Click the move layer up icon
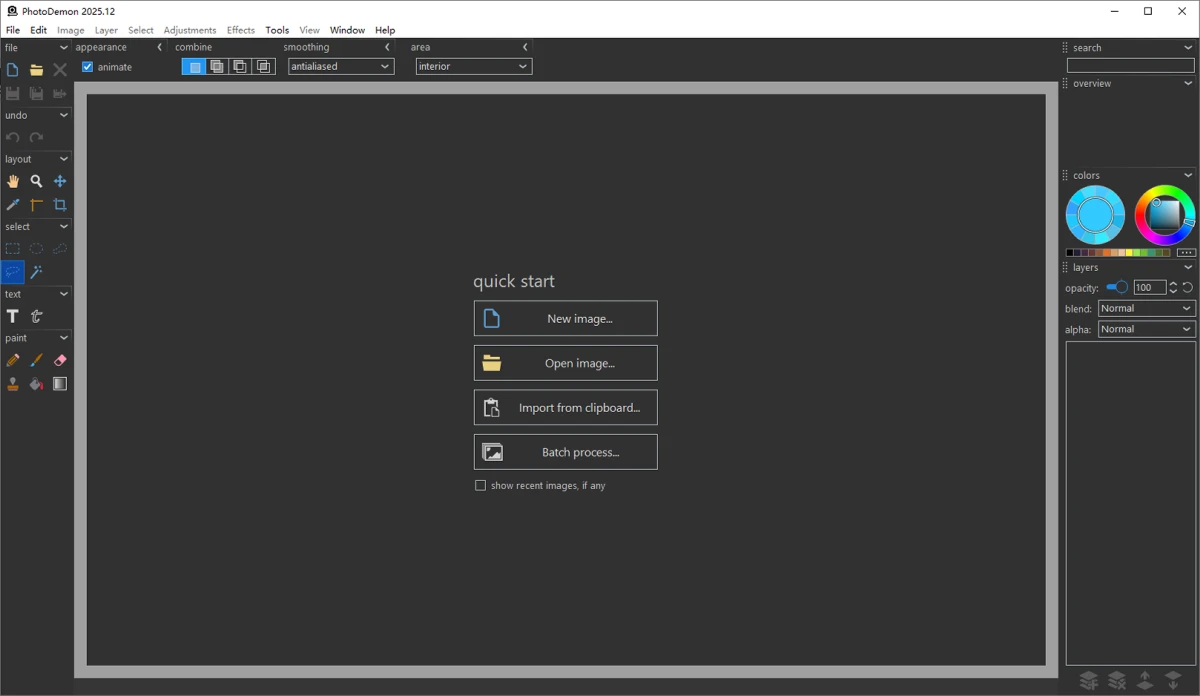Image resolution: width=1200 pixels, height=696 pixels. click(x=1145, y=681)
